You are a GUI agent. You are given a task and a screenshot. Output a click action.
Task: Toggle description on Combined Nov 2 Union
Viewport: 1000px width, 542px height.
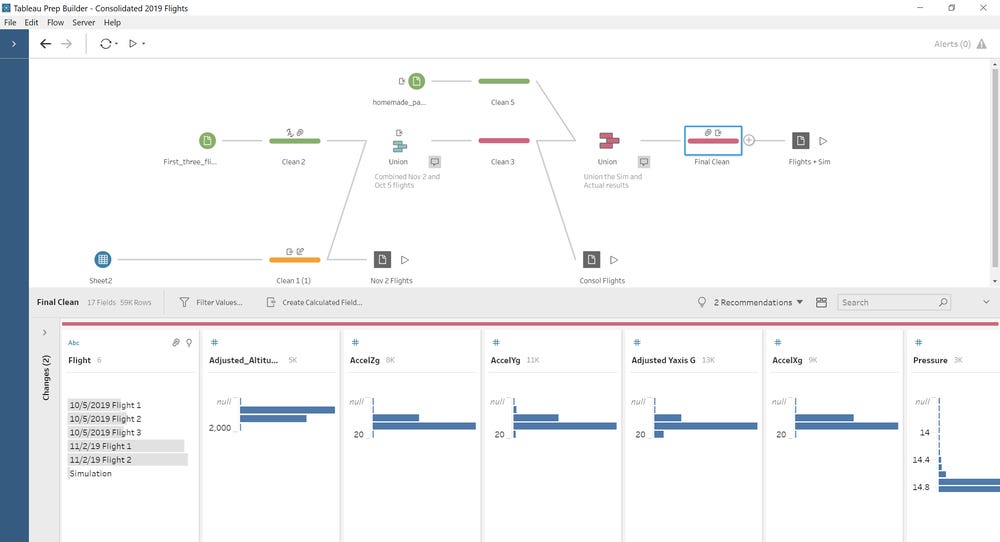point(434,162)
